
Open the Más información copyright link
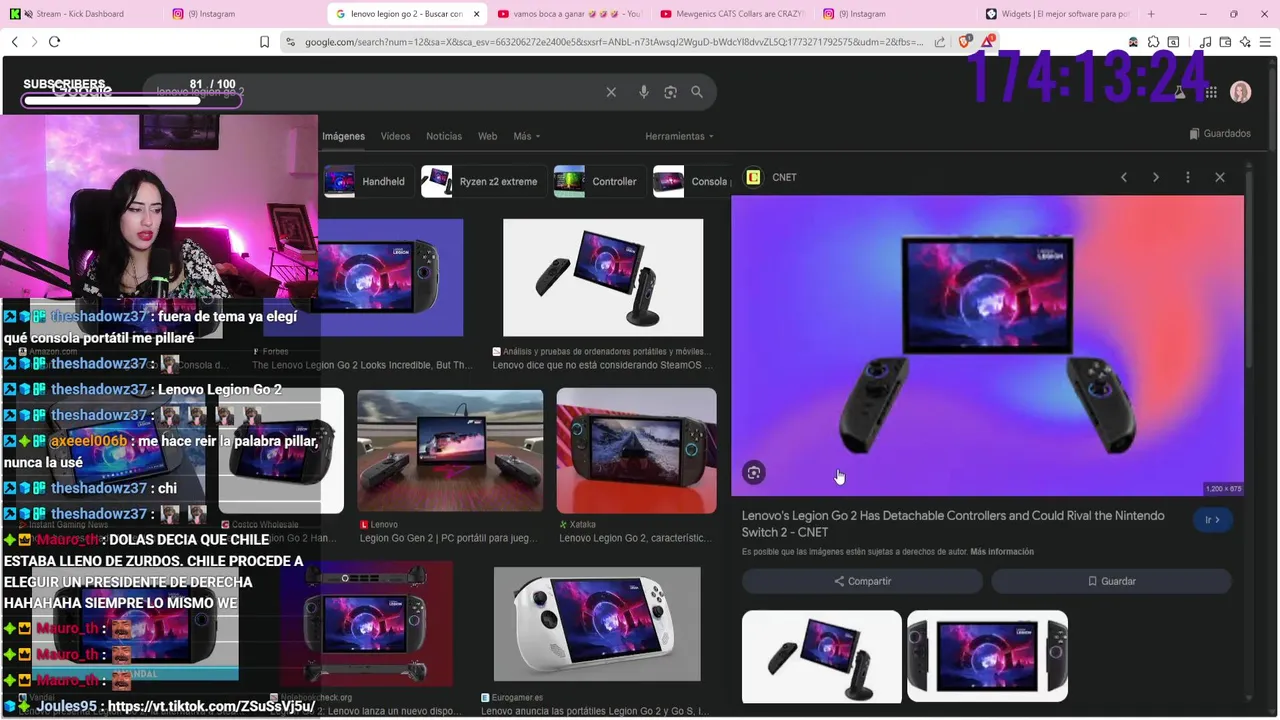click(x=1002, y=552)
